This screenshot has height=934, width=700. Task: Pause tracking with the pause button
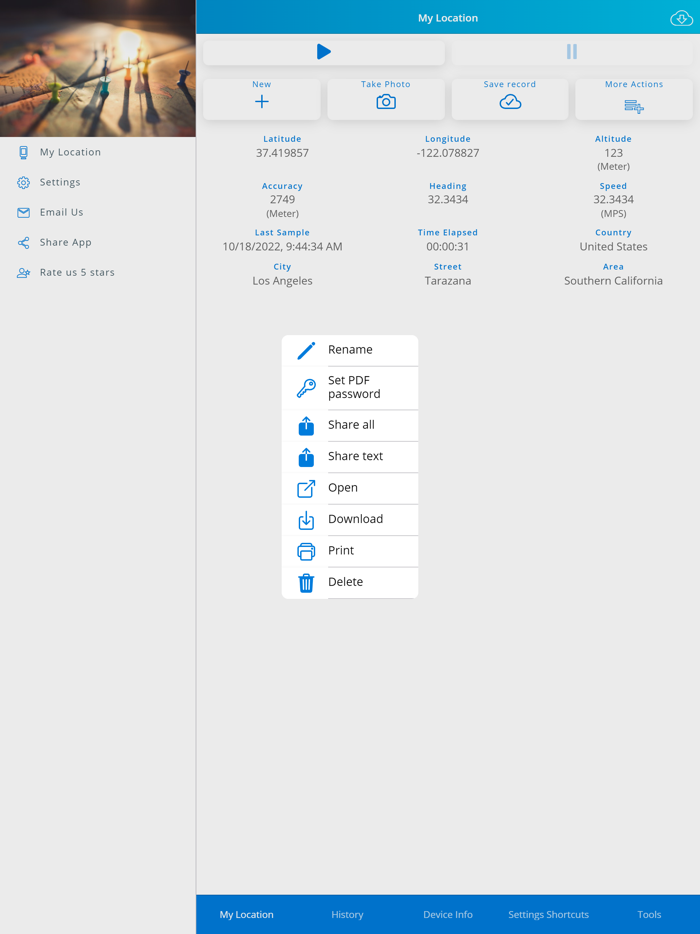tap(571, 52)
